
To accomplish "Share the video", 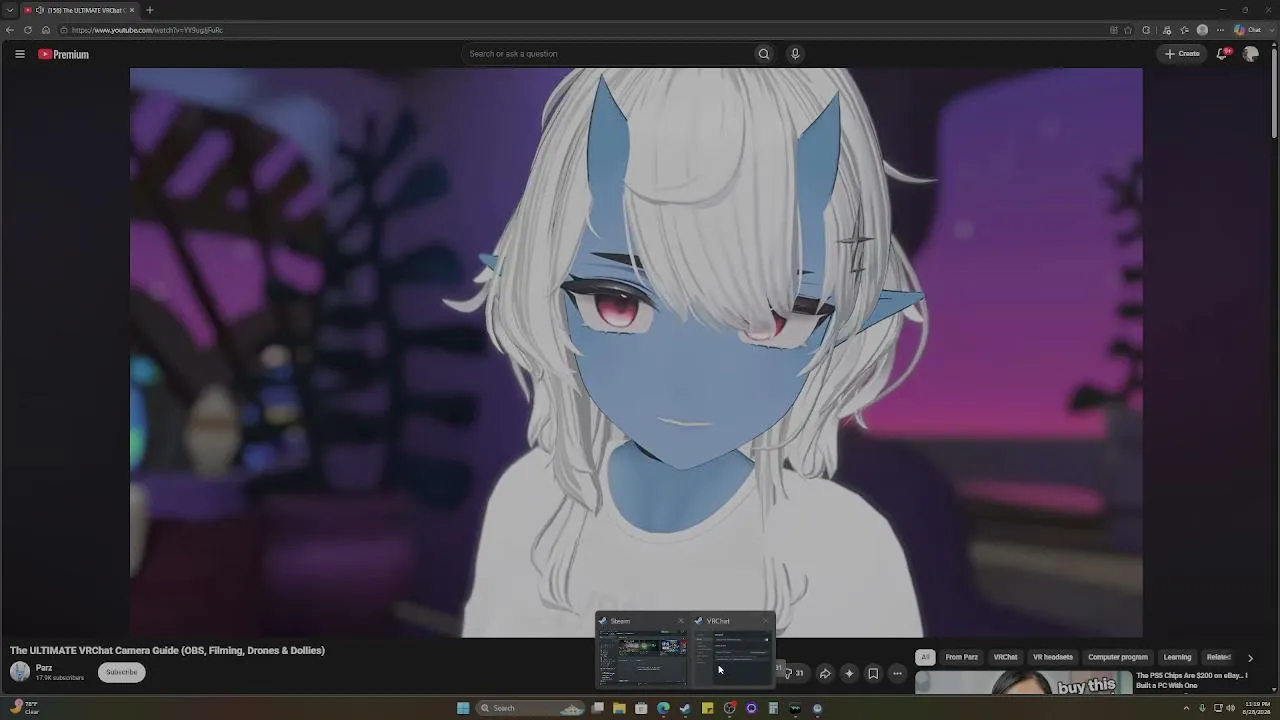I will 825,673.
